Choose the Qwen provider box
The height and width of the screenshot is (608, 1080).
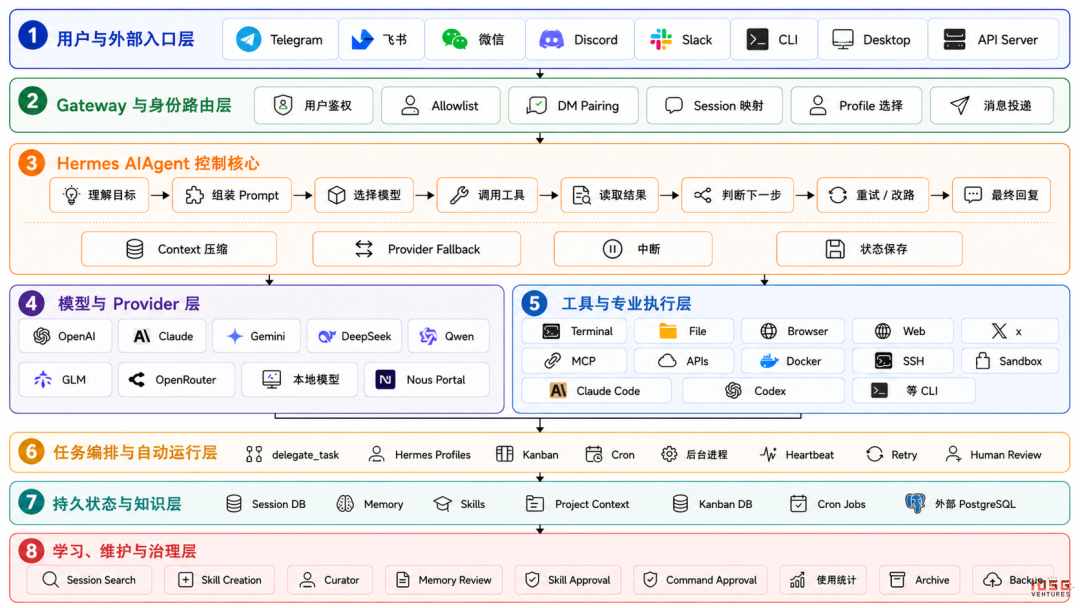(448, 336)
